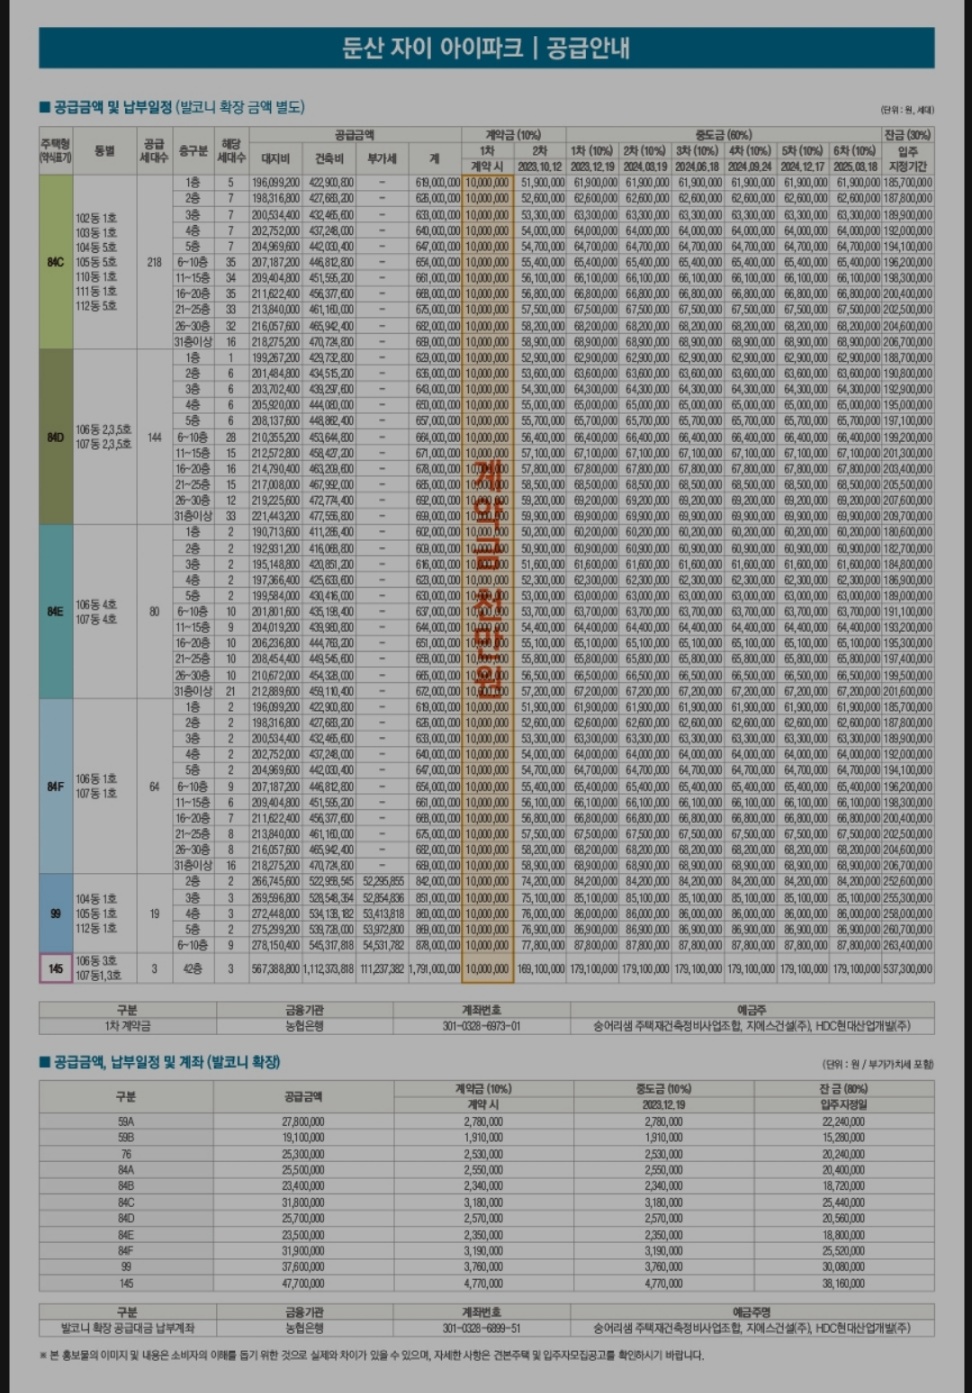The height and width of the screenshot is (1393, 972).
Task: Click the '주택형' column header
Action: 56,151
